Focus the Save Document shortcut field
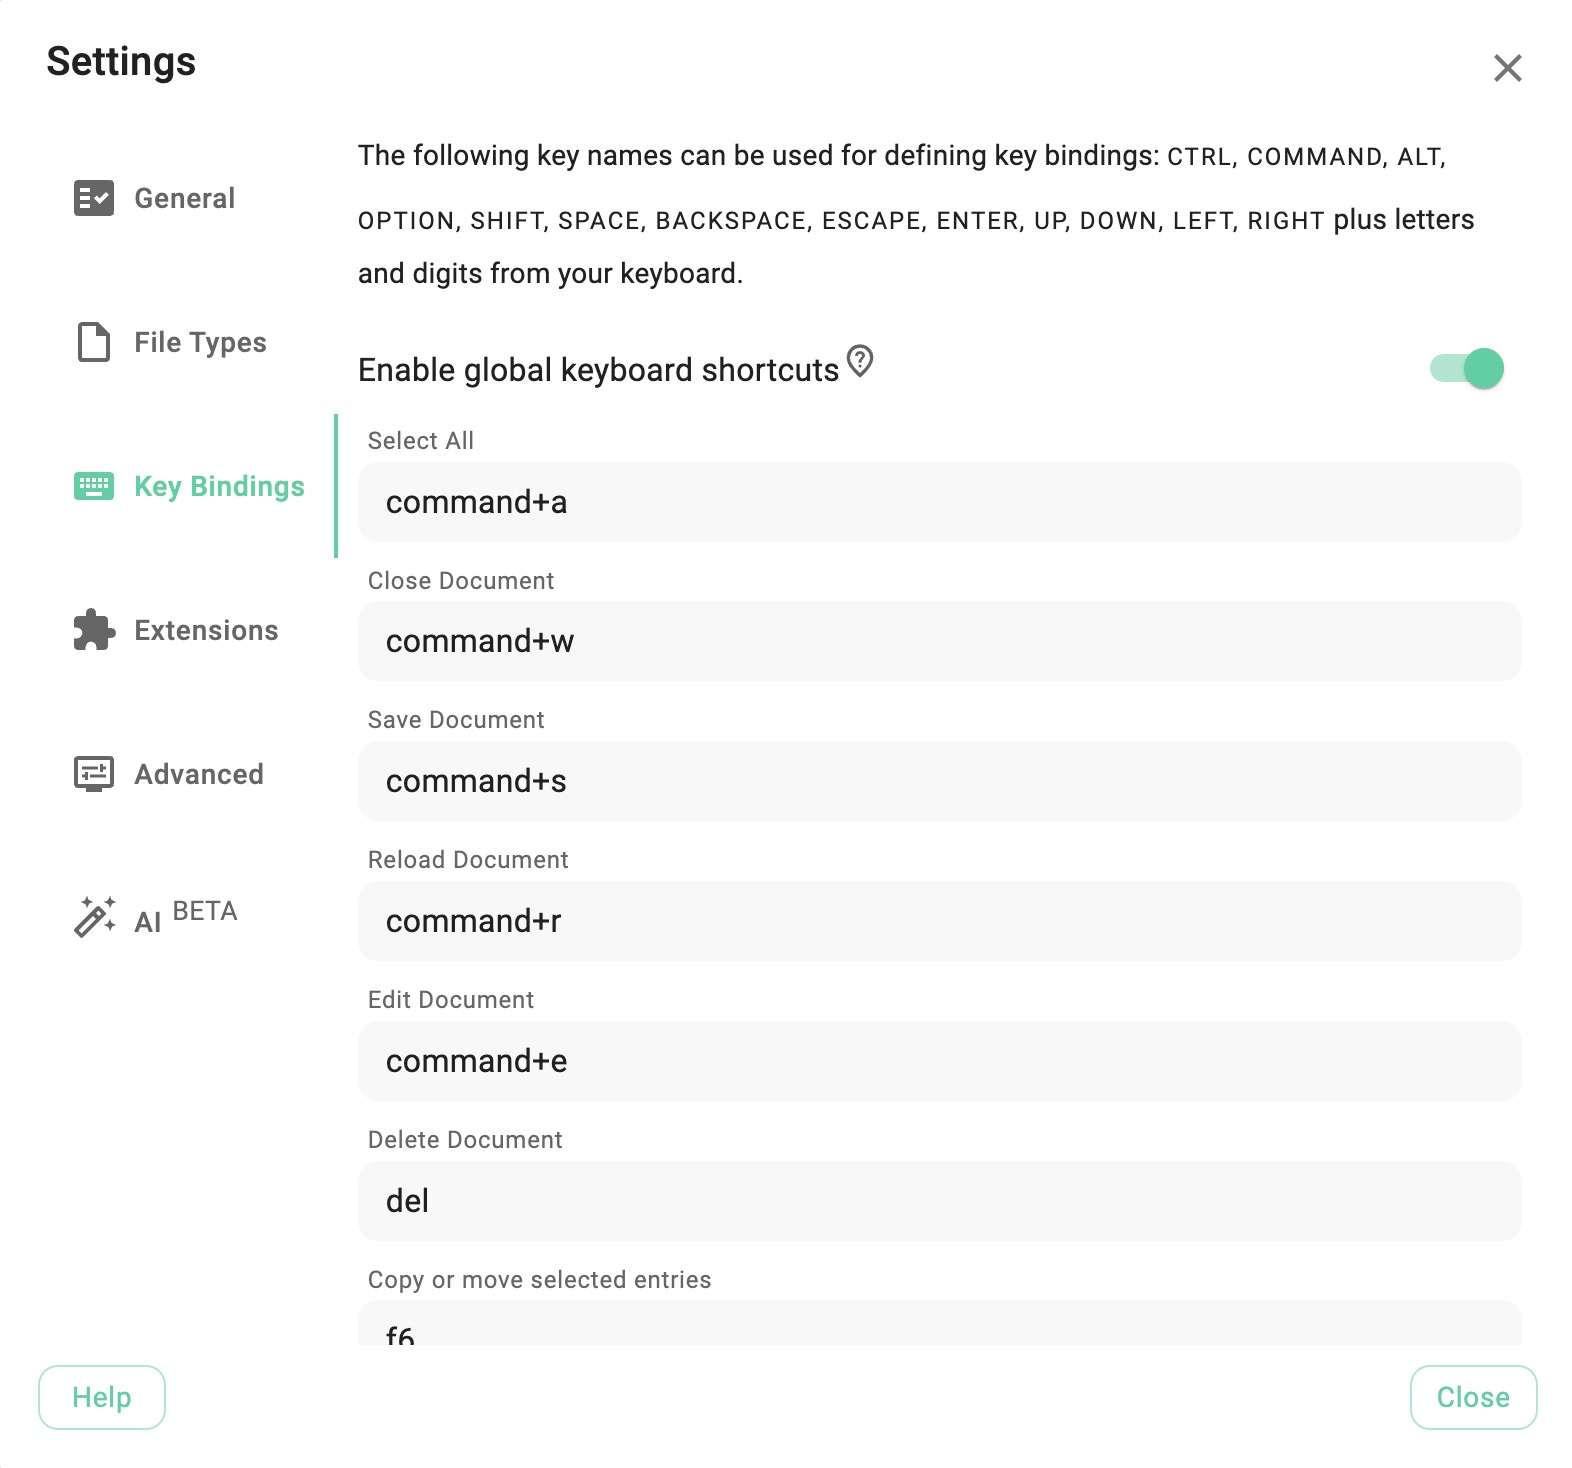Viewport: 1572px width, 1468px height. tap(939, 781)
